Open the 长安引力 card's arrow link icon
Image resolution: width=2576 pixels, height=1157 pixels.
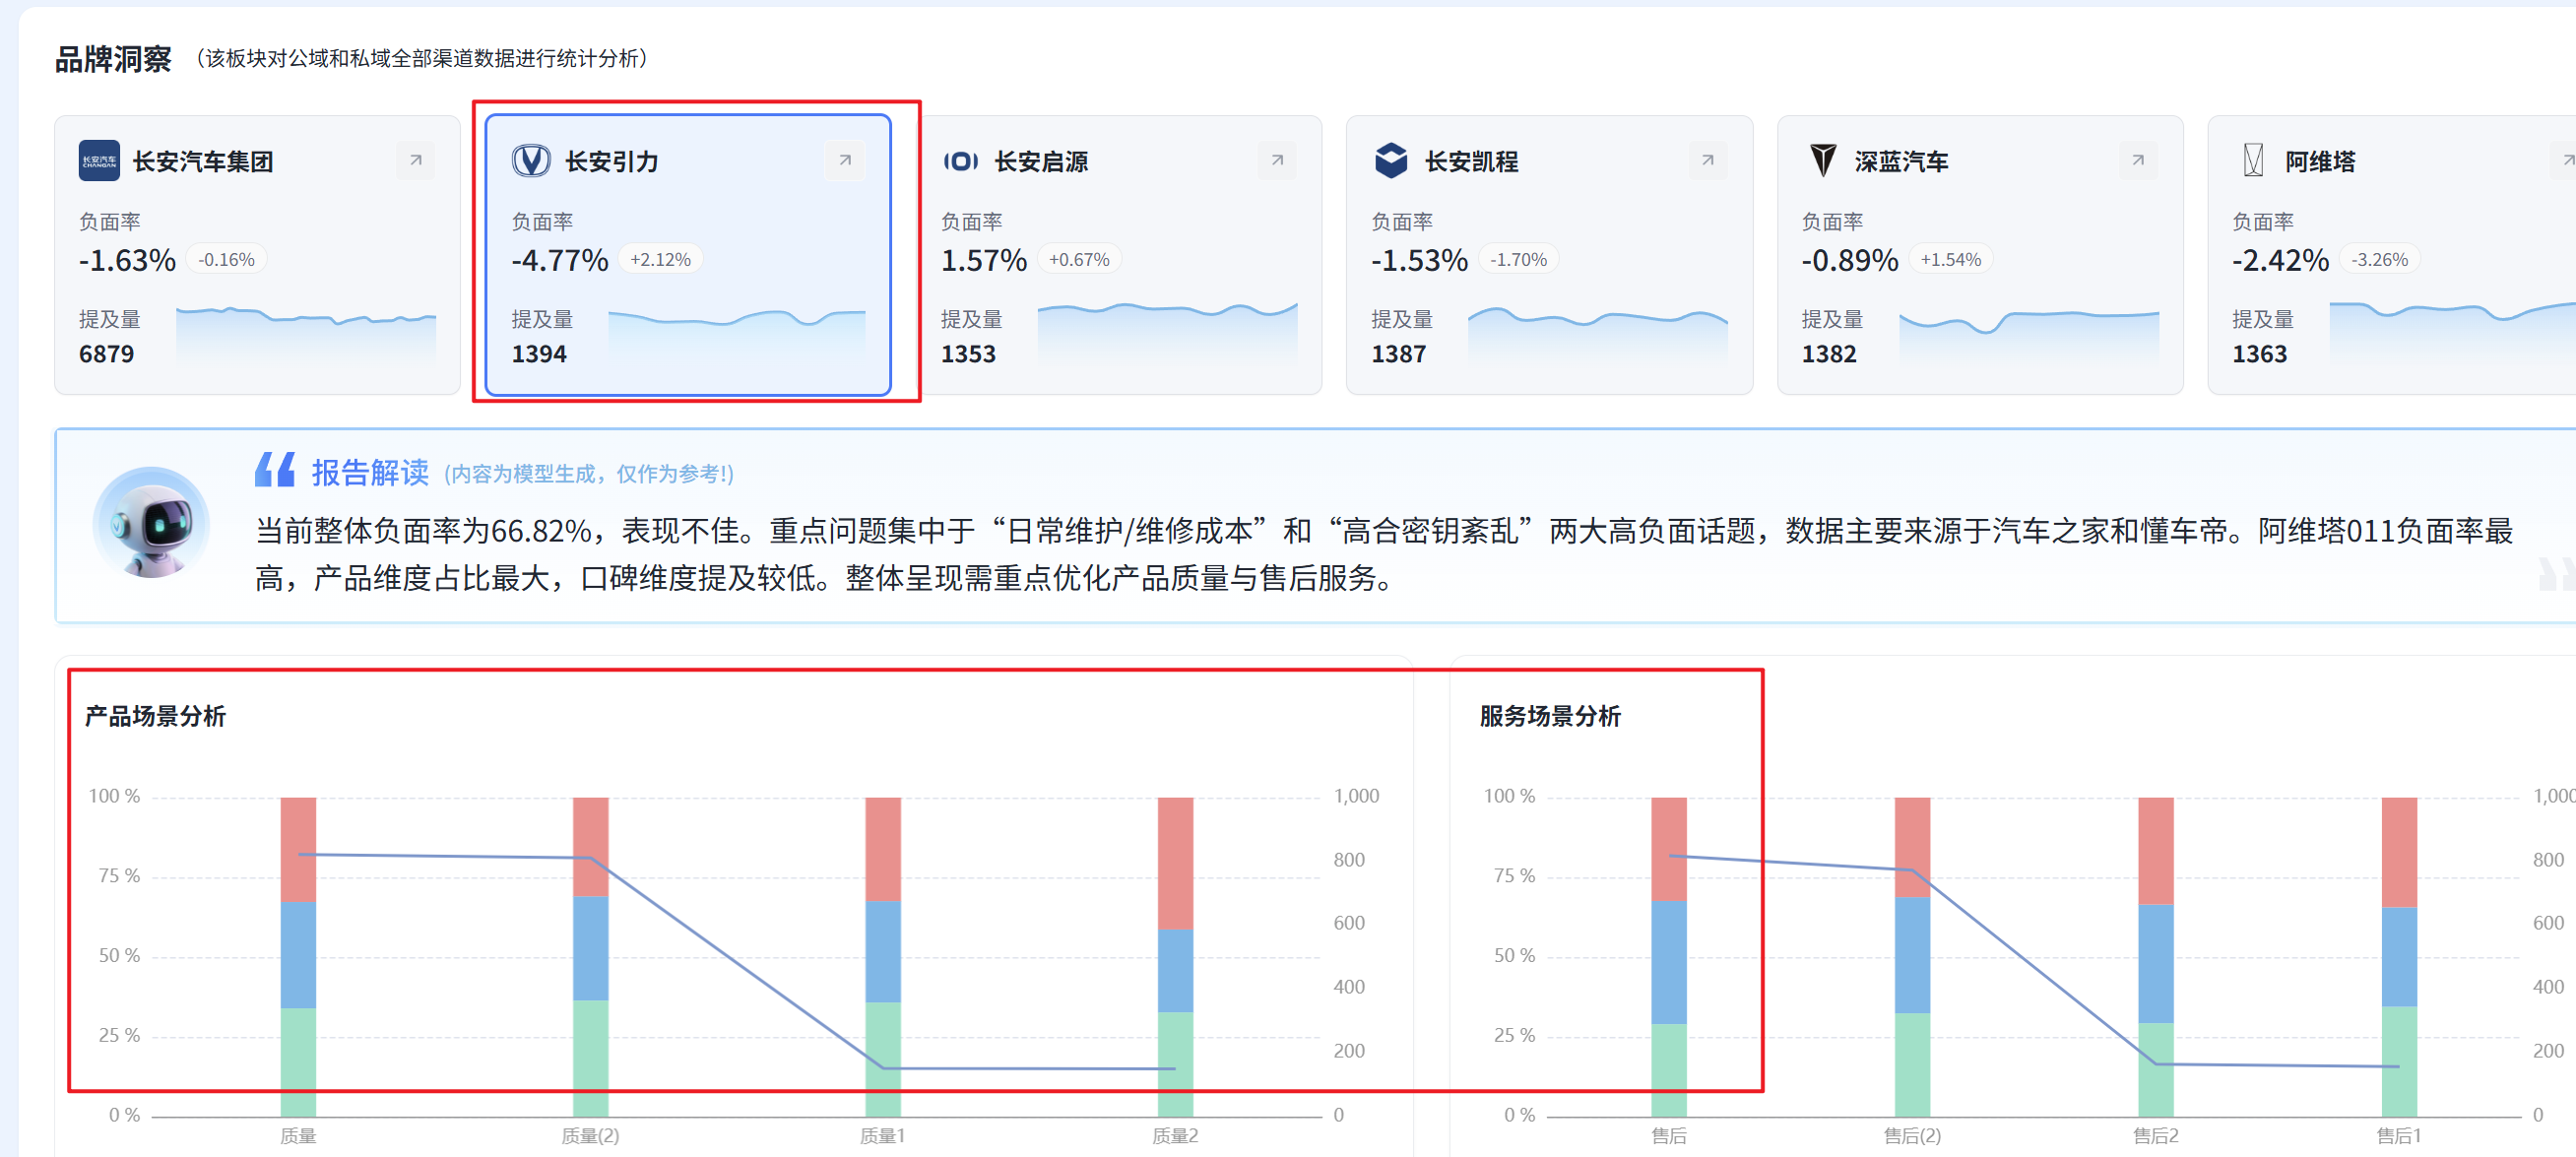[845, 160]
